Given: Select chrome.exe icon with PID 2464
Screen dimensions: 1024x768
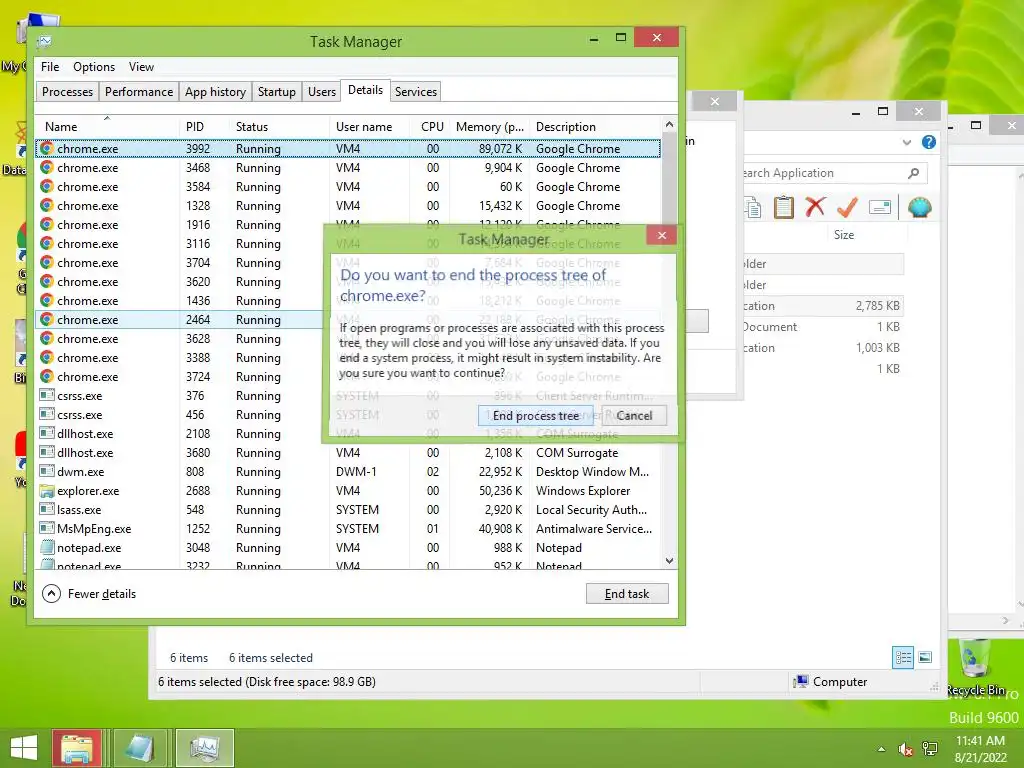Looking at the screenshot, I should point(46,319).
